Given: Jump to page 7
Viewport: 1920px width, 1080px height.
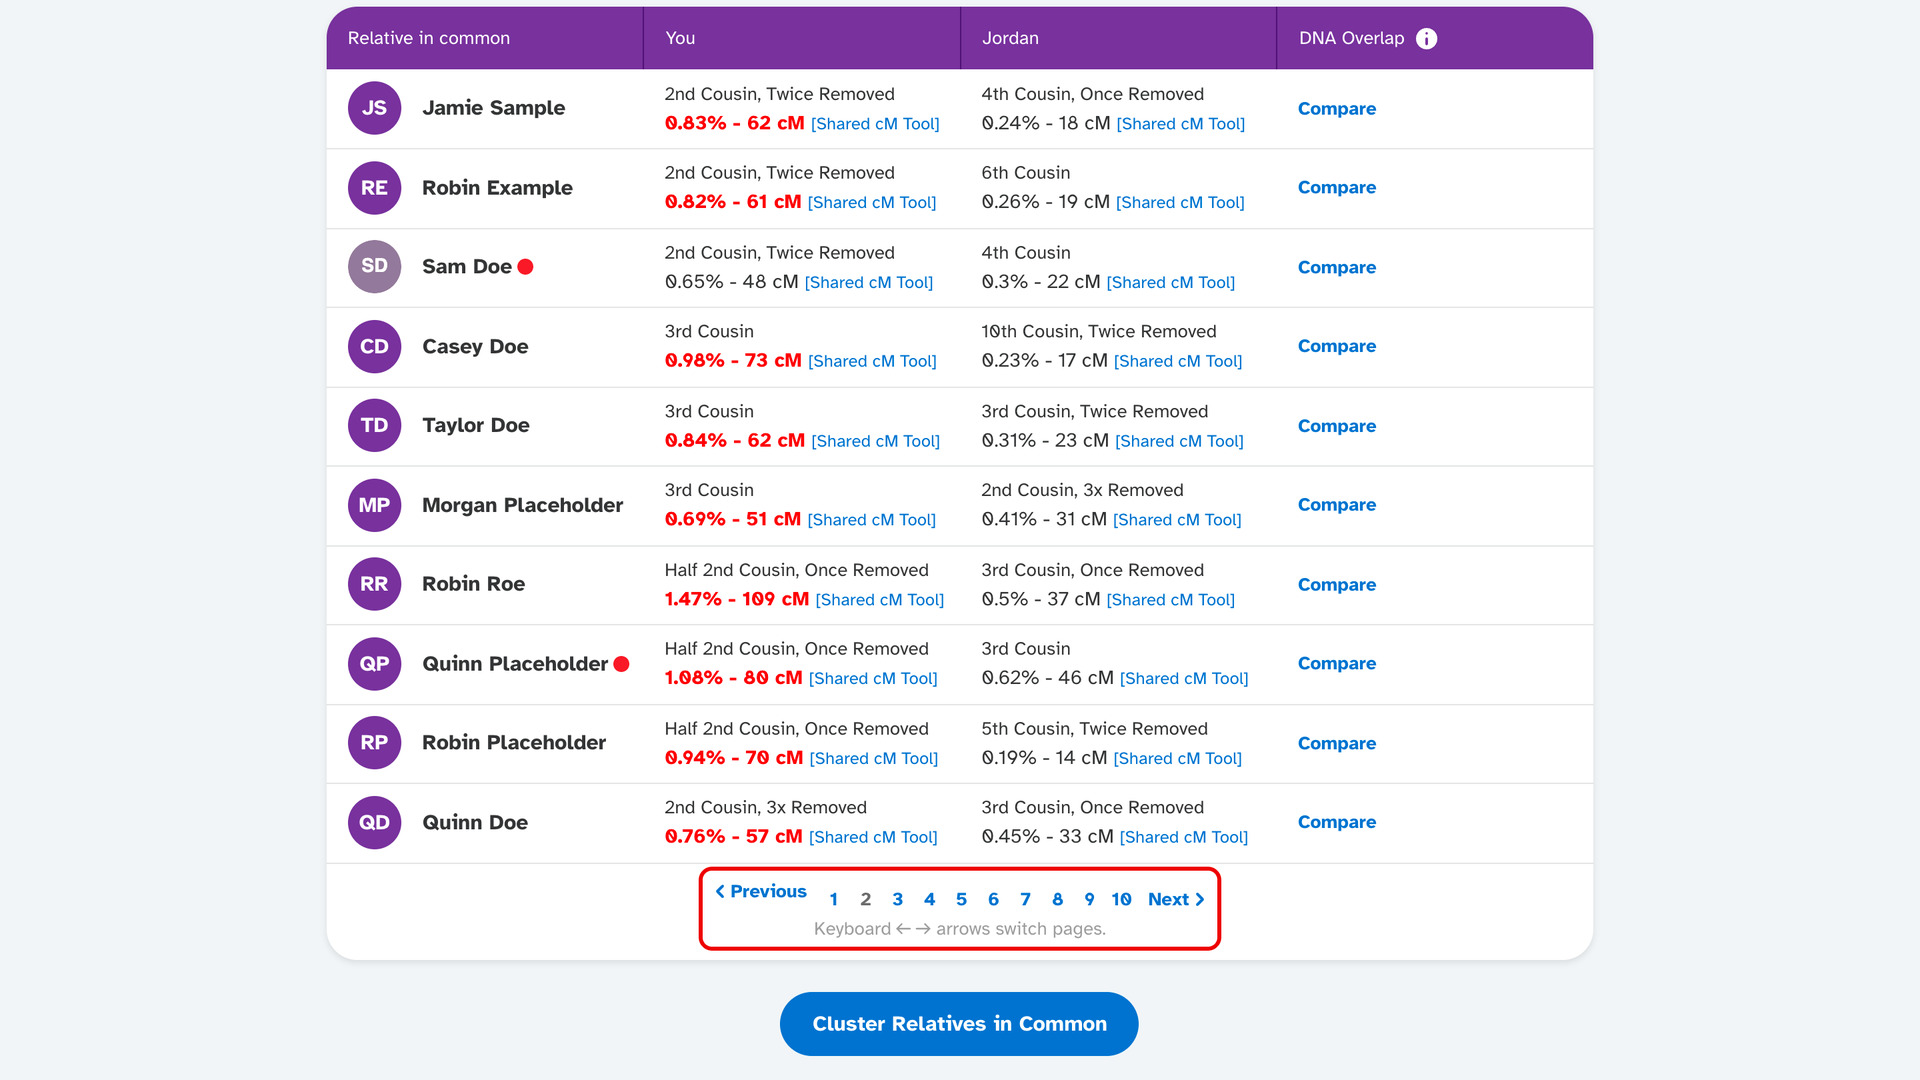Looking at the screenshot, I should click(x=1025, y=899).
